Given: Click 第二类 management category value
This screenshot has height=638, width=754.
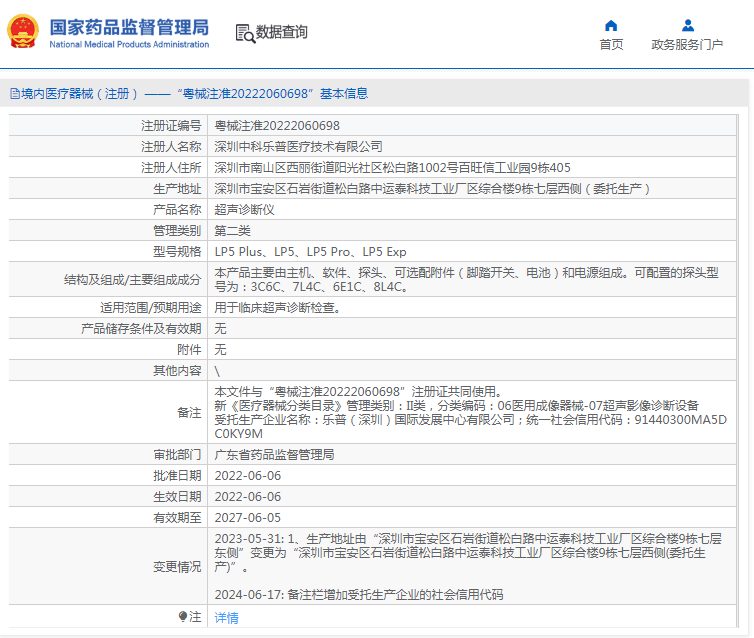Looking at the screenshot, I should pyautogui.click(x=232, y=231).
